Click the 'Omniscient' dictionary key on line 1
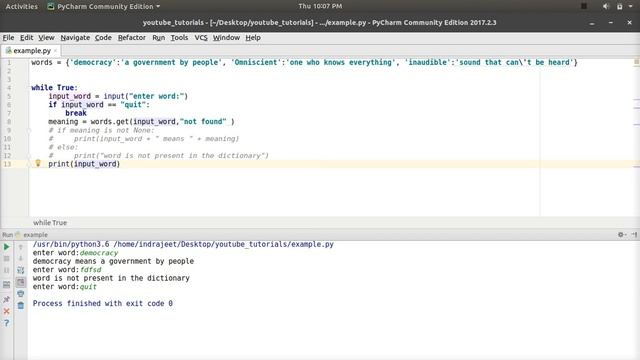Image resolution: width=640 pixels, height=360 pixels. click(x=256, y=62)
